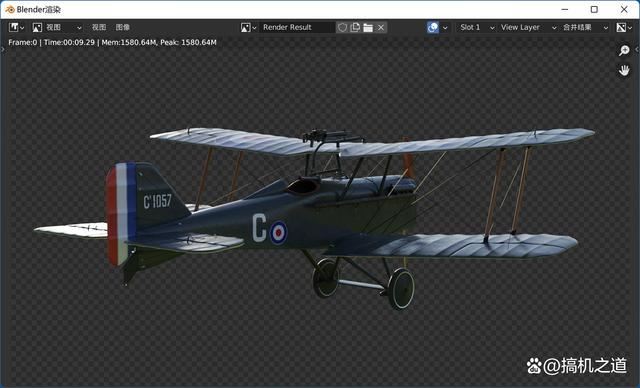Click the Blender logo in title bar
640x388 pixels.
point(10,9)
